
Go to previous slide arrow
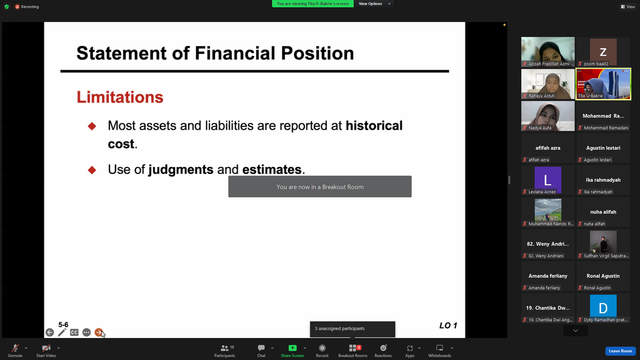click(x=50, y=332)
